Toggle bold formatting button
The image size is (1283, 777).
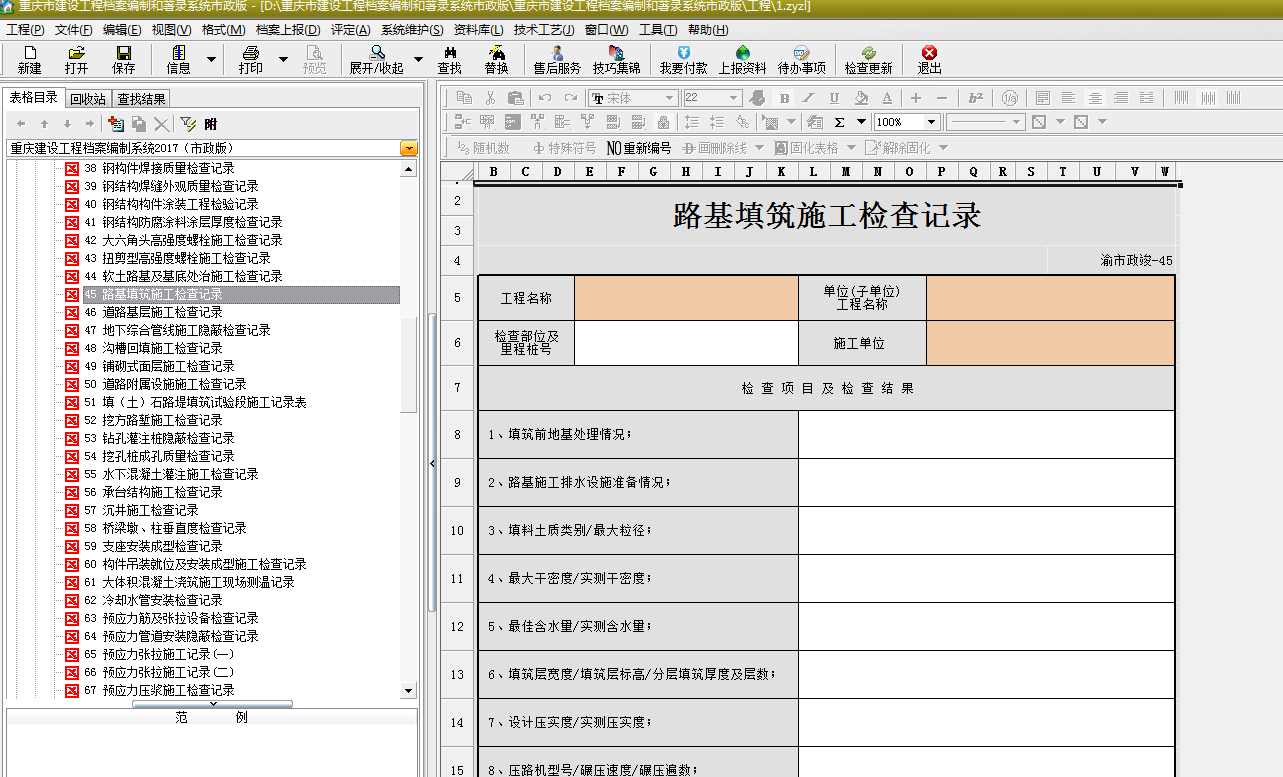784,98
